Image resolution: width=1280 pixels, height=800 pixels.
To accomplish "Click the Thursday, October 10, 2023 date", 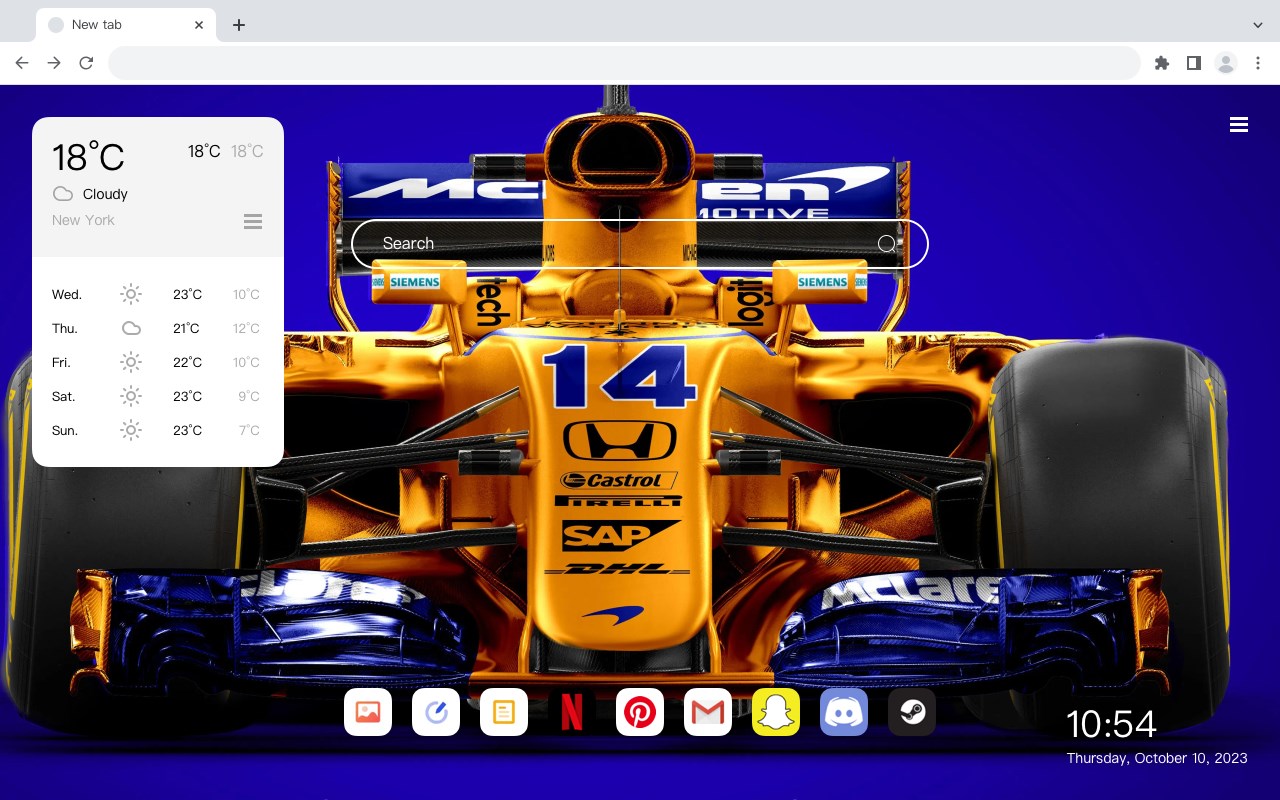I will pyautogui.click(x=1157, y=758).
